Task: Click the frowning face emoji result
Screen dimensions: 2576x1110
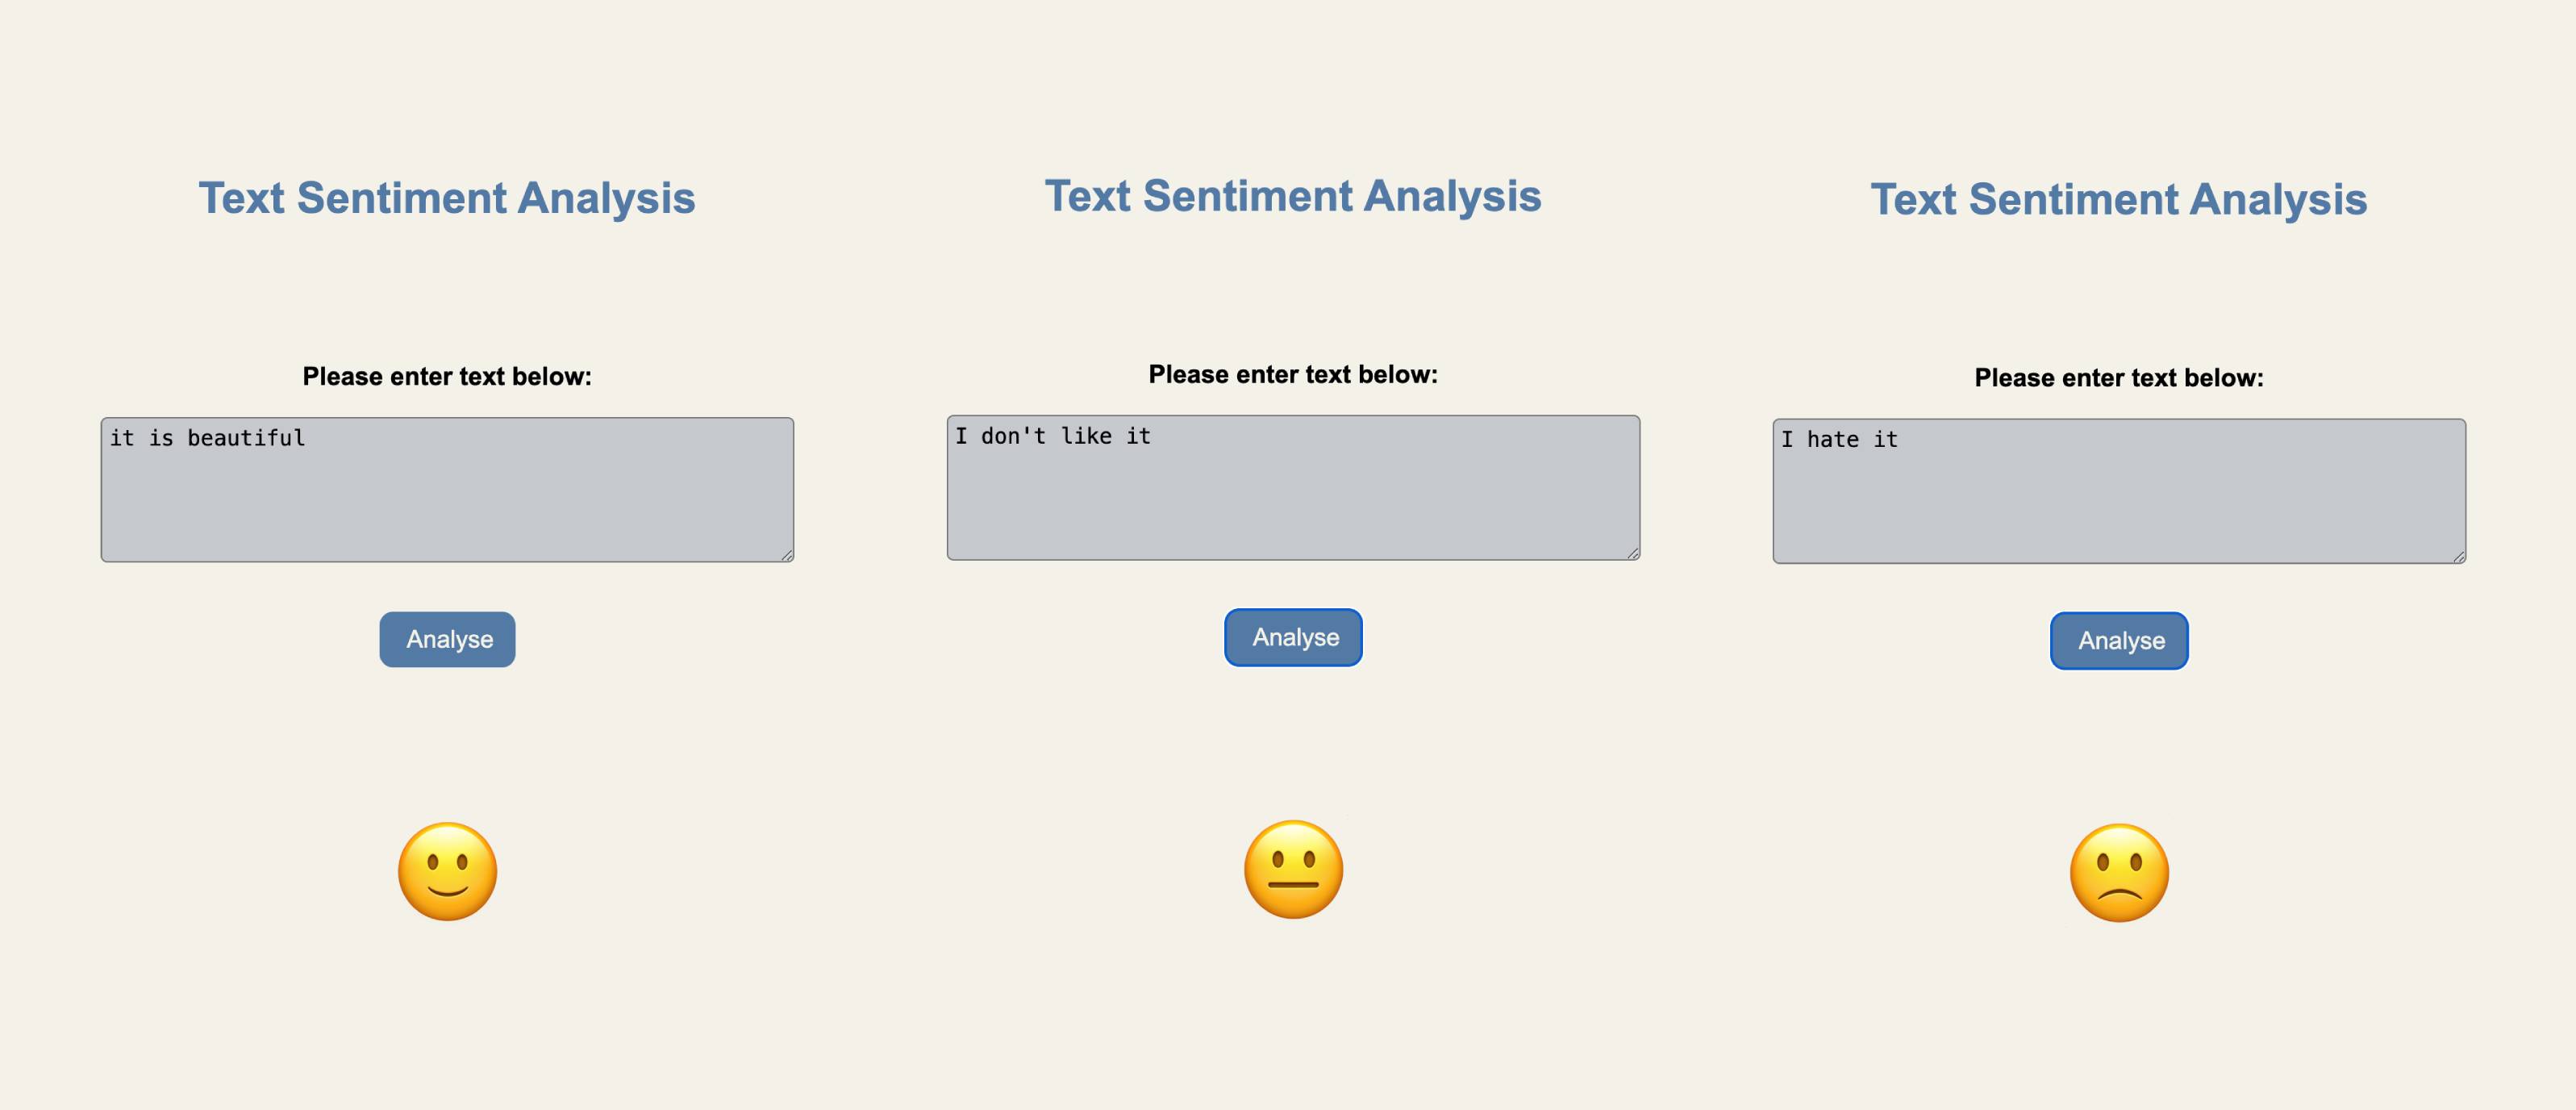Action: 2119,872
